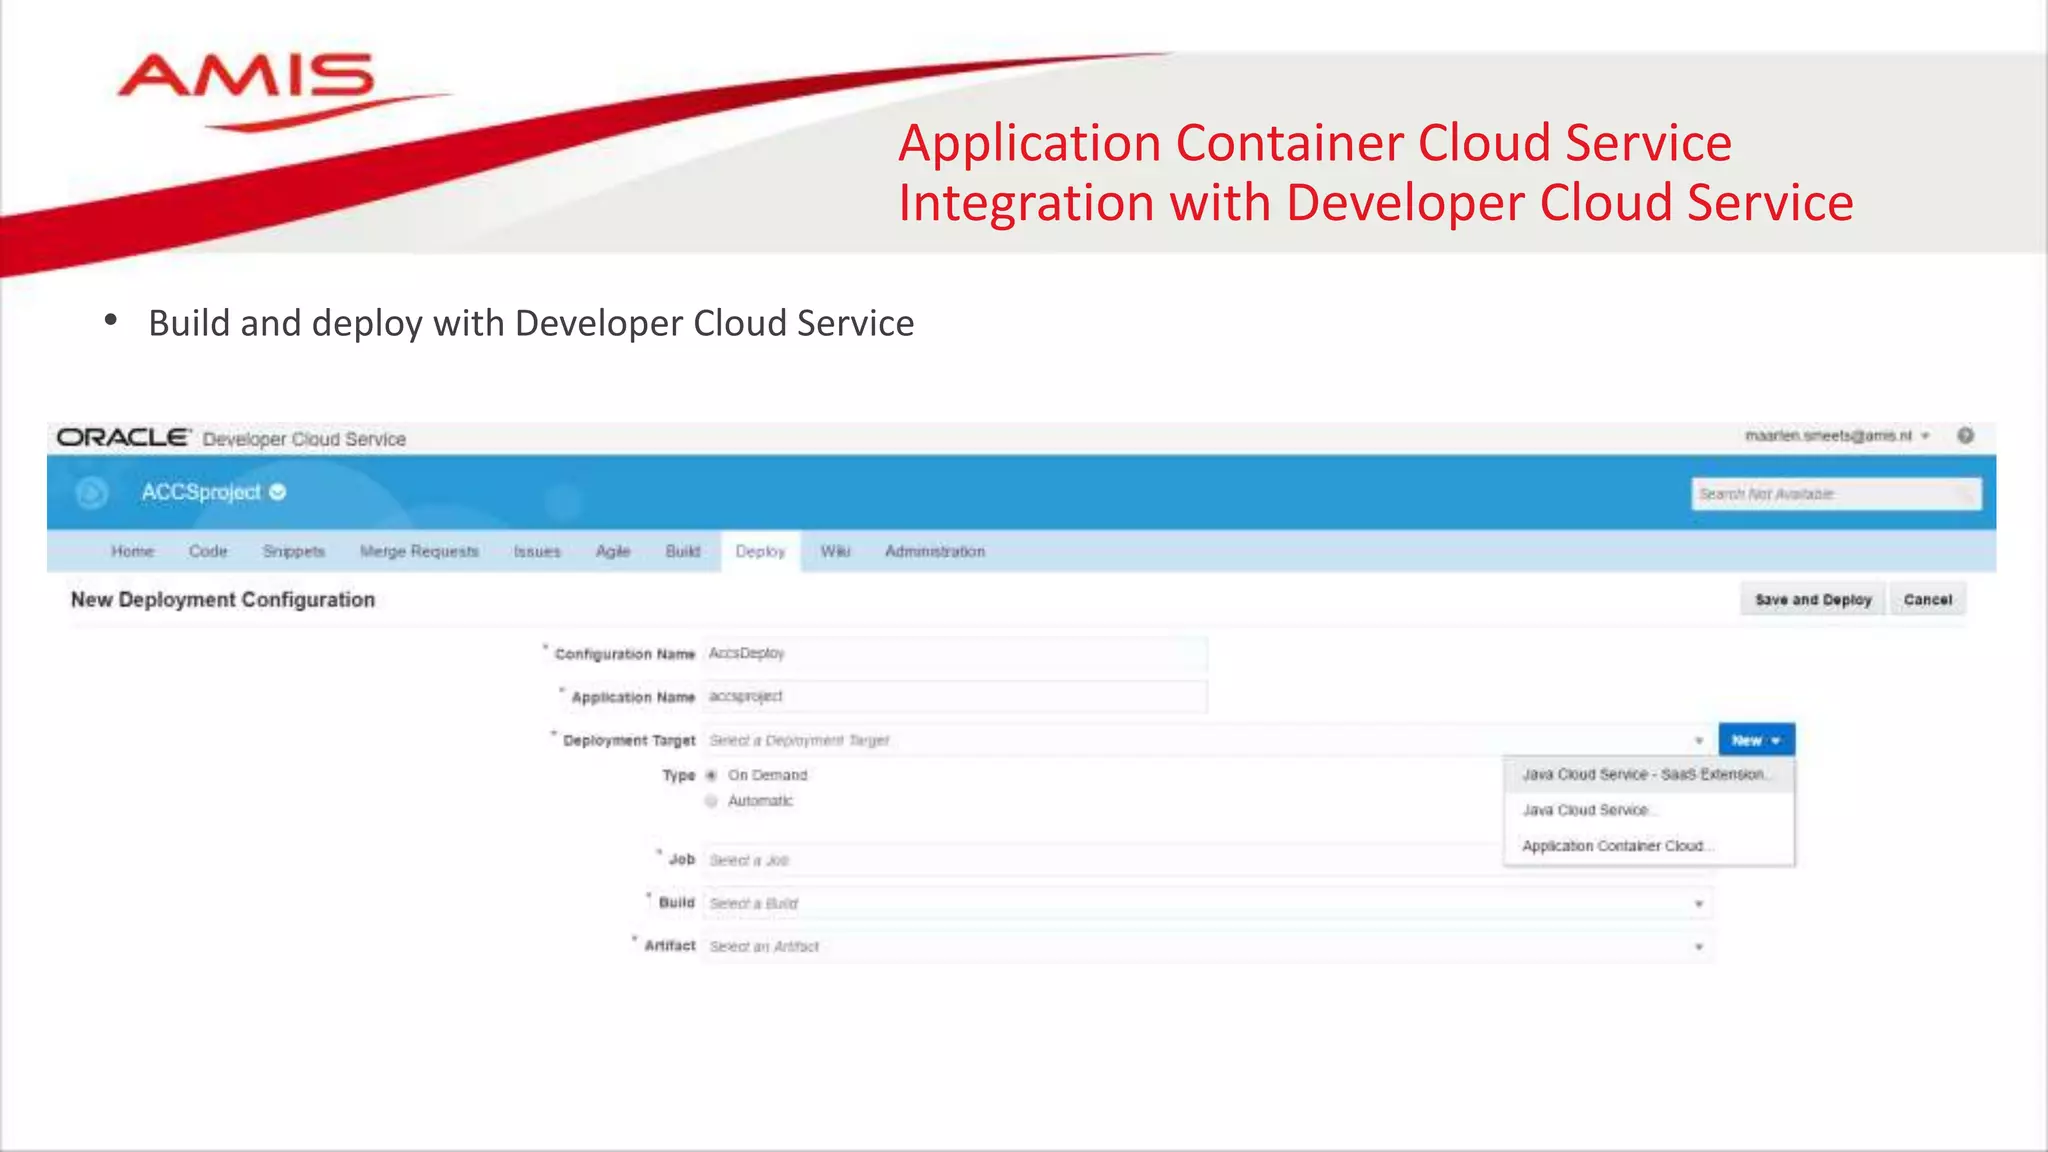The height and width of the screenshot is (1152, 2048).
Task: Open the Merge Requests tab
Action: point(419,551)
